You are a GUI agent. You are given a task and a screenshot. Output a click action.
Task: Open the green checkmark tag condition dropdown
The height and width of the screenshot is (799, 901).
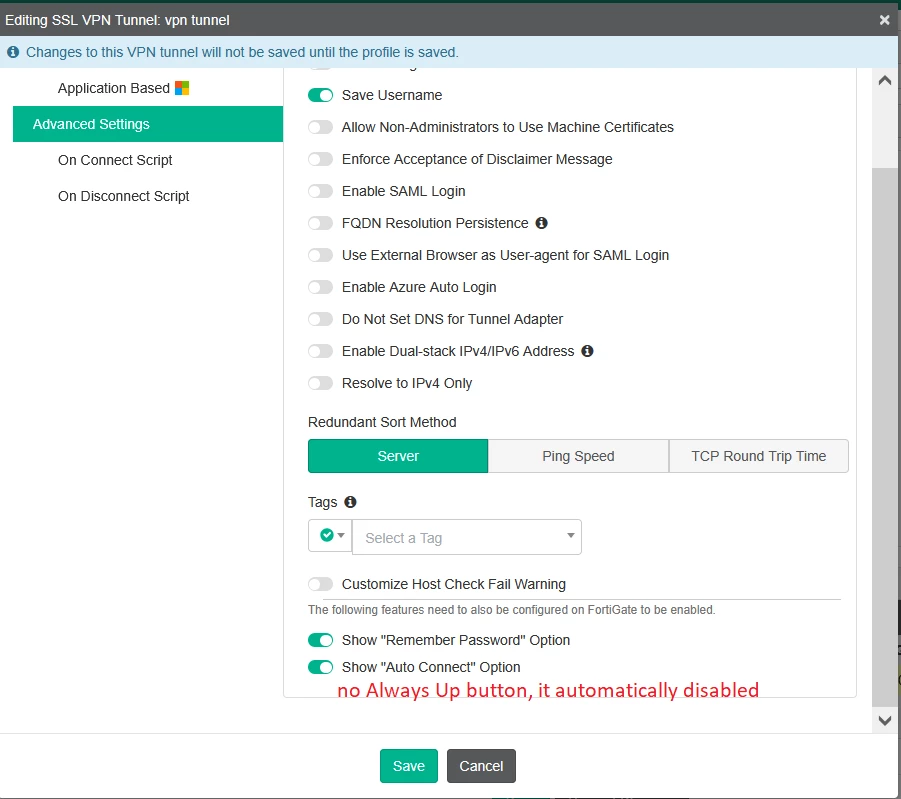[x=330, y=536]
